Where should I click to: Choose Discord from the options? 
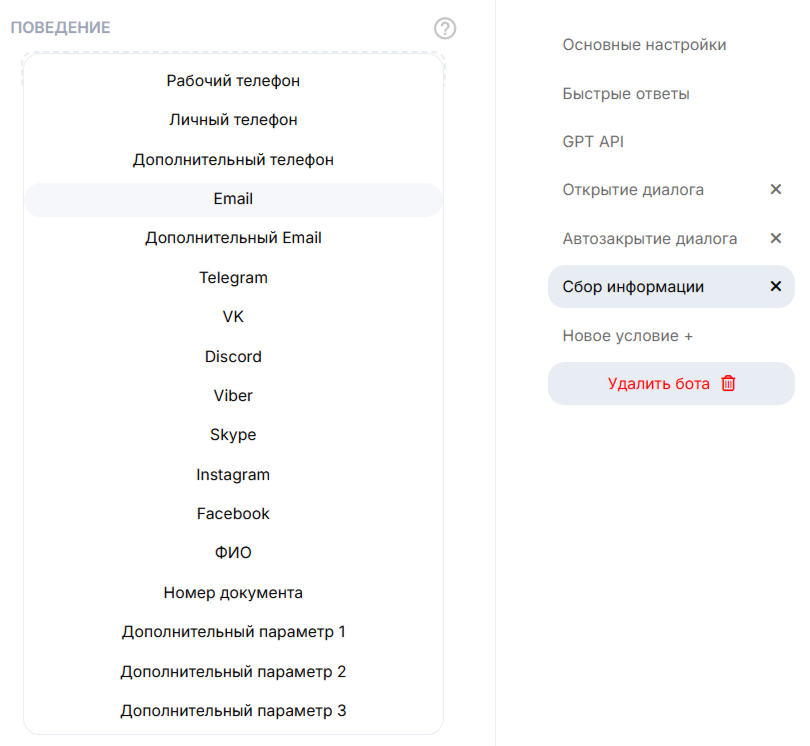pos(233,357)
